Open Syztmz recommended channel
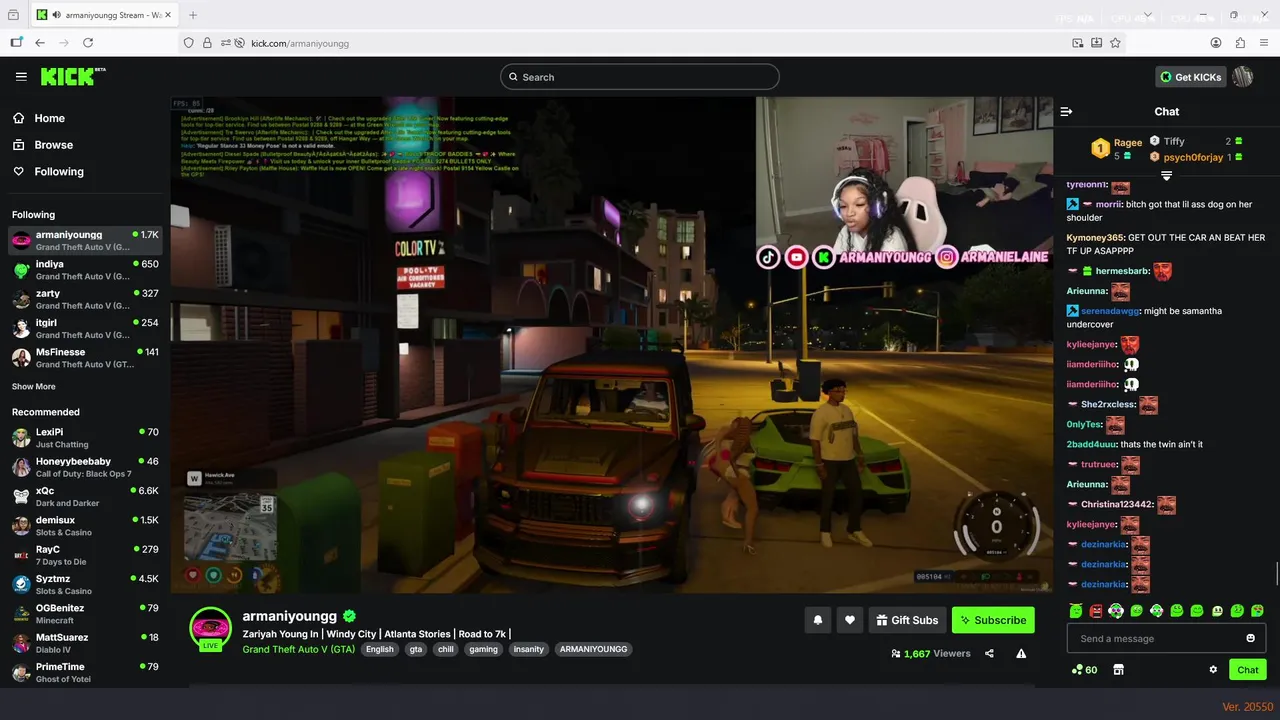 pos(85,584)
